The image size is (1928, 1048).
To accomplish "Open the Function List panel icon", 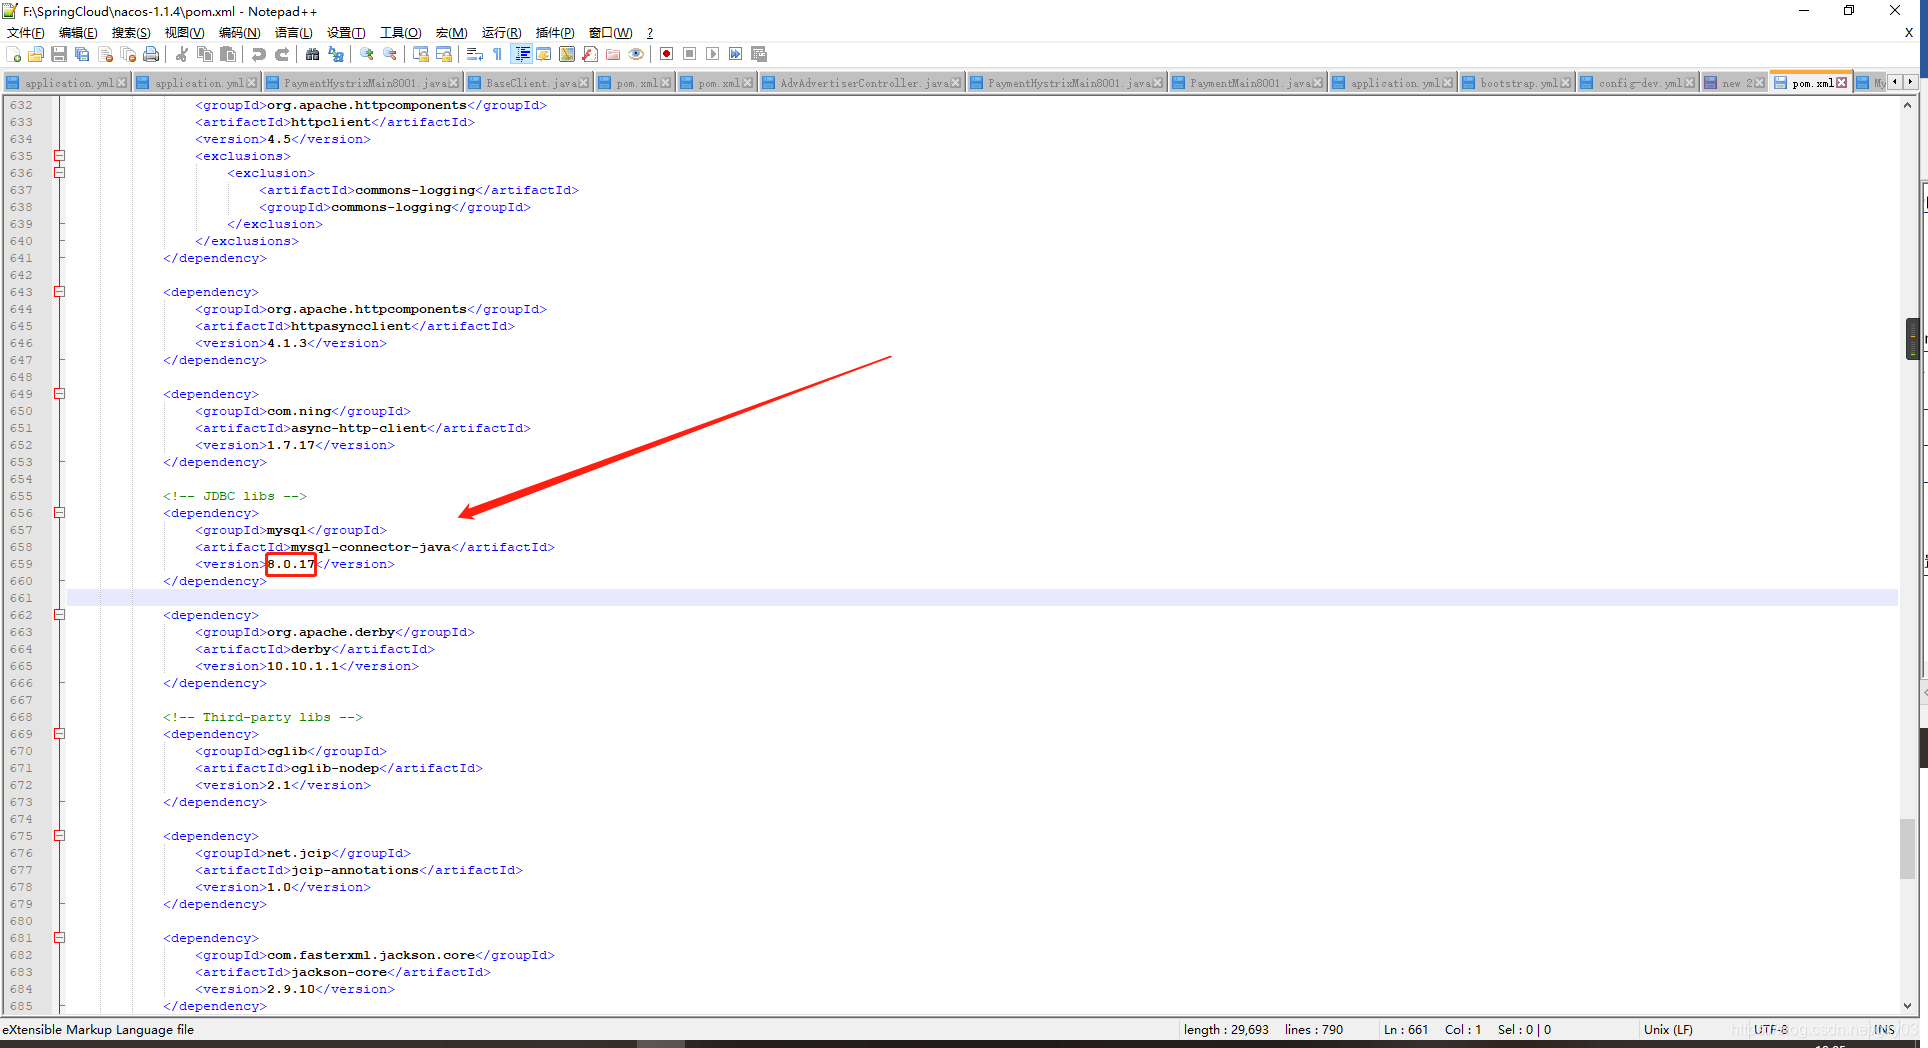I will [x=590, y=54].
